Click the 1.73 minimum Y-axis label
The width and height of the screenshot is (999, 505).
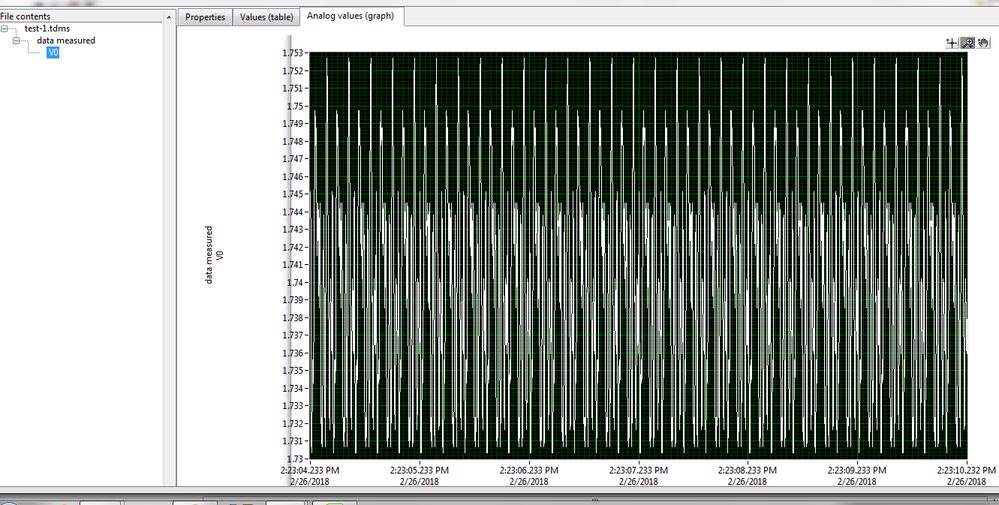click(296, 459)
